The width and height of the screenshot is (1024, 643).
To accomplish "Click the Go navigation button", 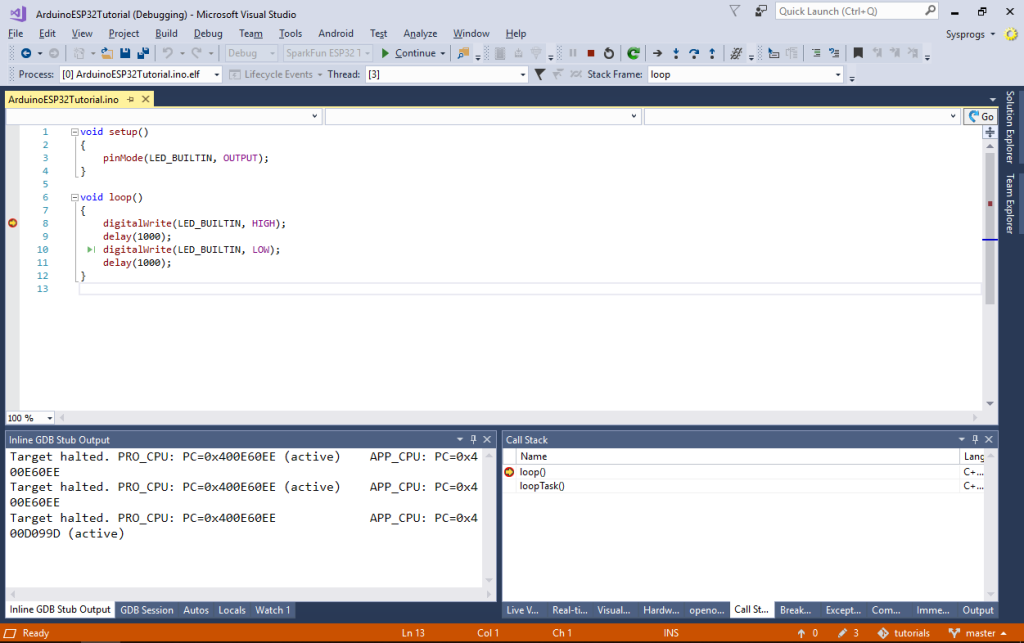I will 978,116.
